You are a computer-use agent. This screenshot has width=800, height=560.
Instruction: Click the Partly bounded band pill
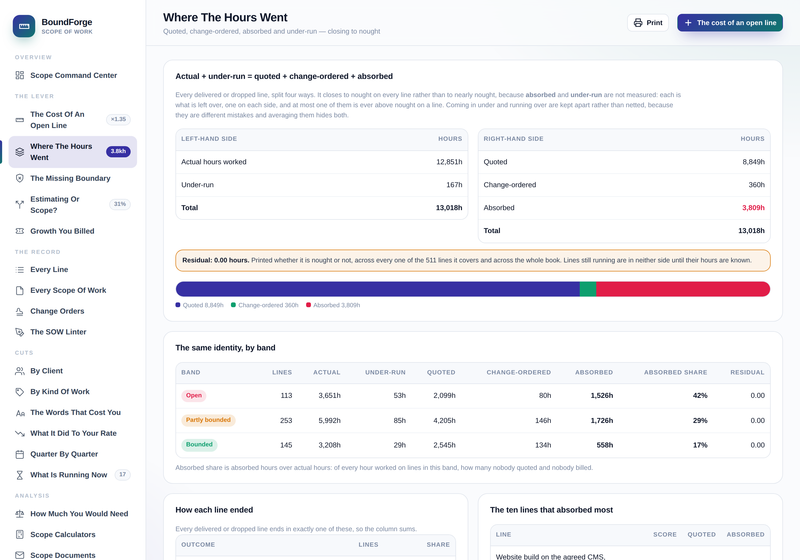coord(208,420)
